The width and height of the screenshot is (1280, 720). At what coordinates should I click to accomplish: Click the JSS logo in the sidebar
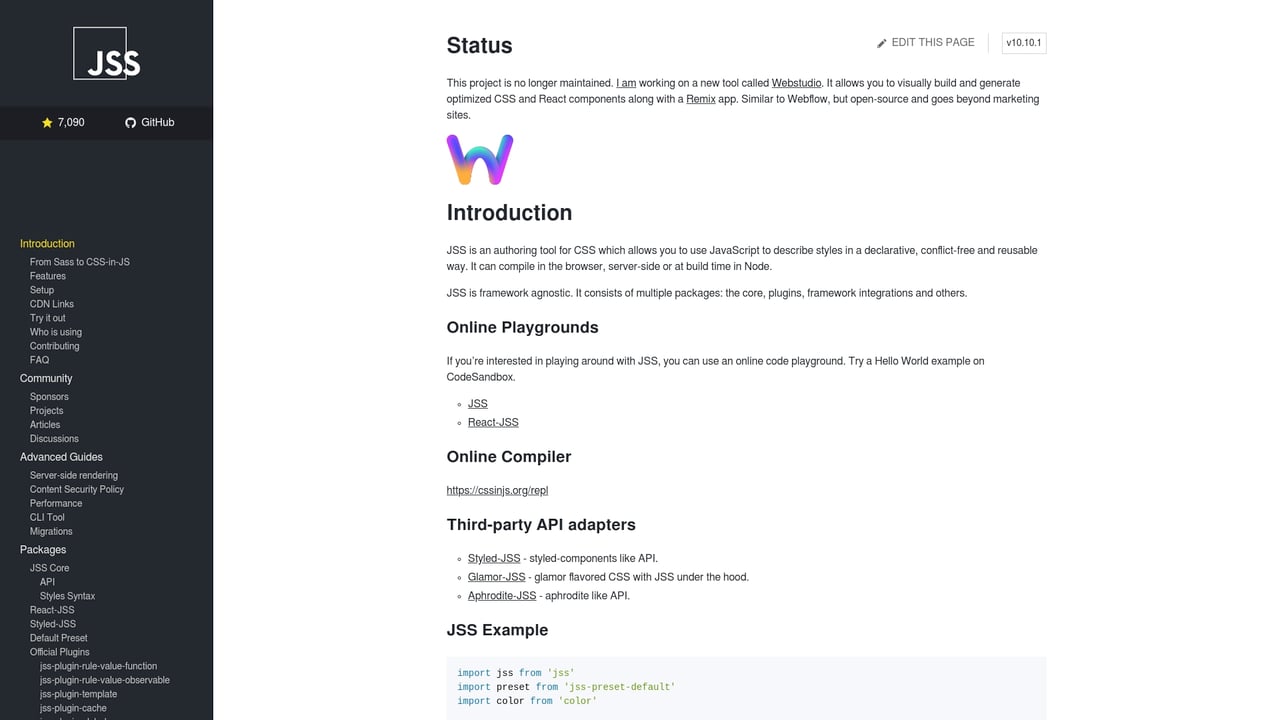[106, 53]
